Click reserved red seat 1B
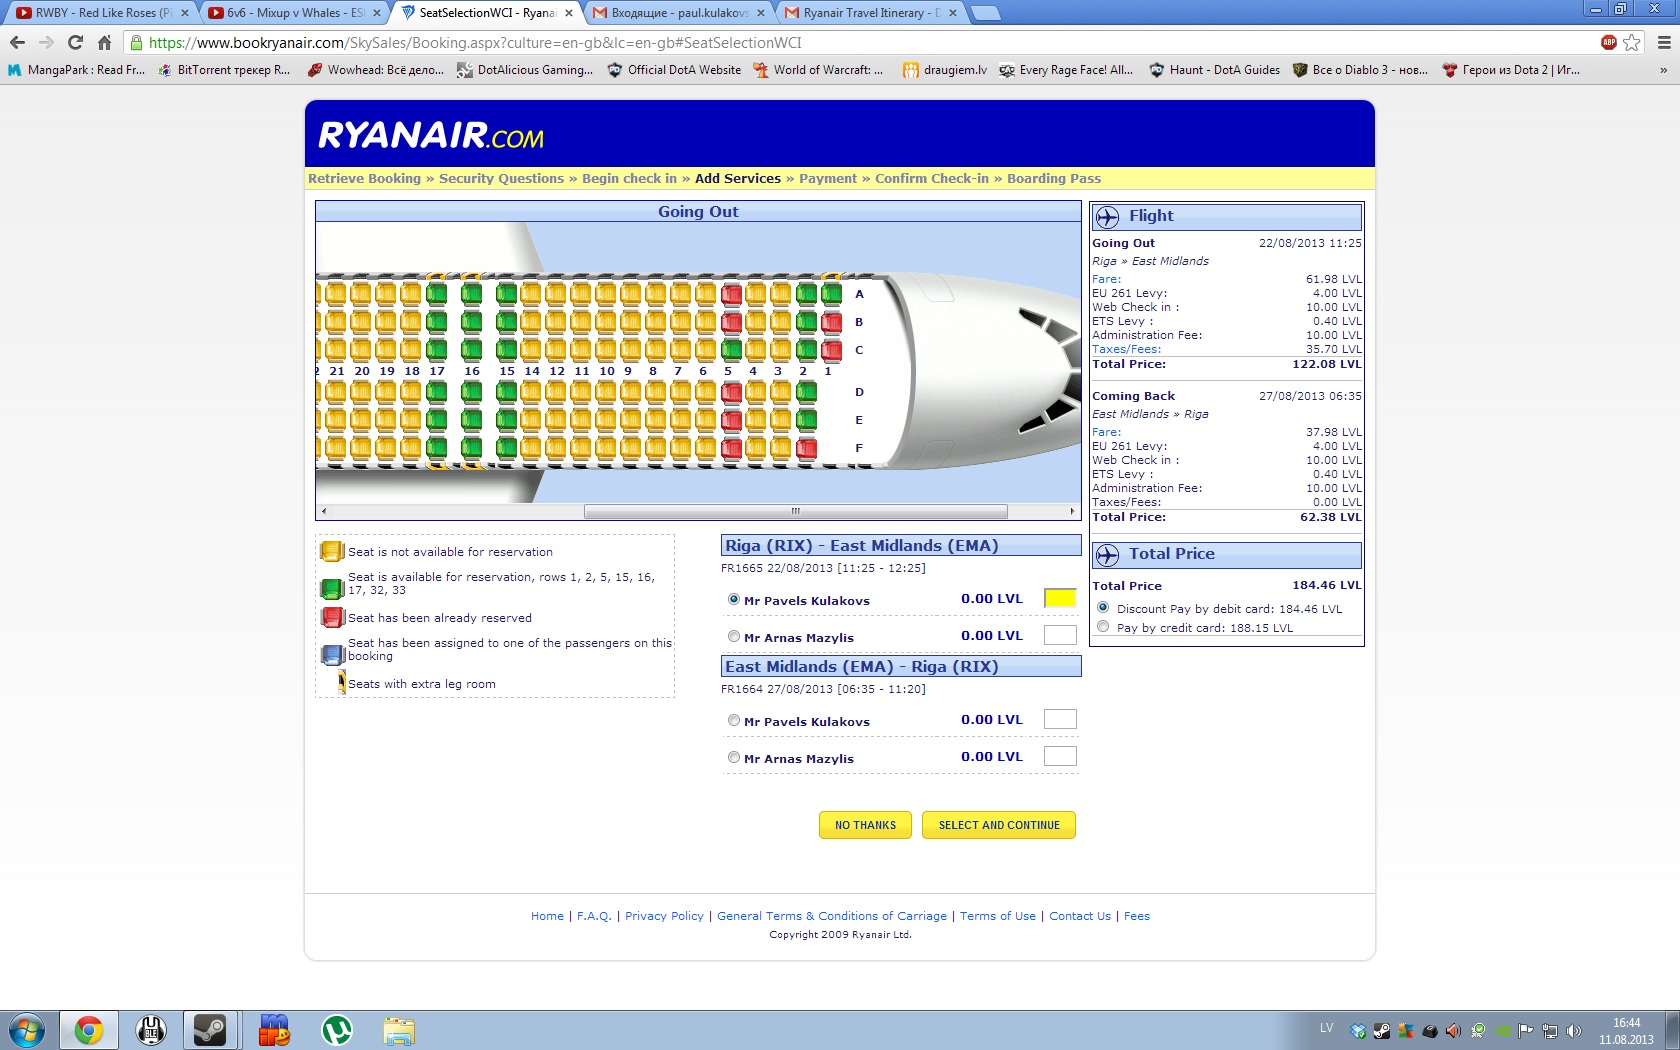The height and width of the screenshot is (1050, 1680). tap(831, 322)
